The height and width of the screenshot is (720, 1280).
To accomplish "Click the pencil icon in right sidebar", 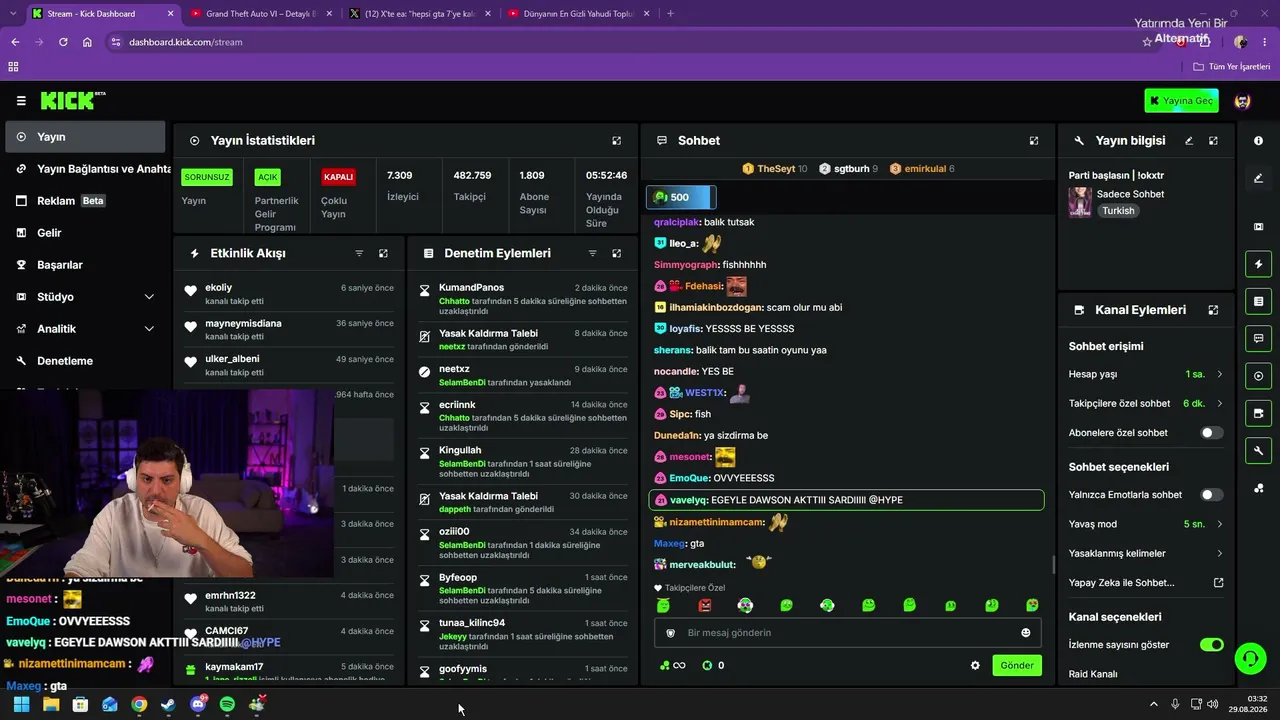I will click(1258, 178).
